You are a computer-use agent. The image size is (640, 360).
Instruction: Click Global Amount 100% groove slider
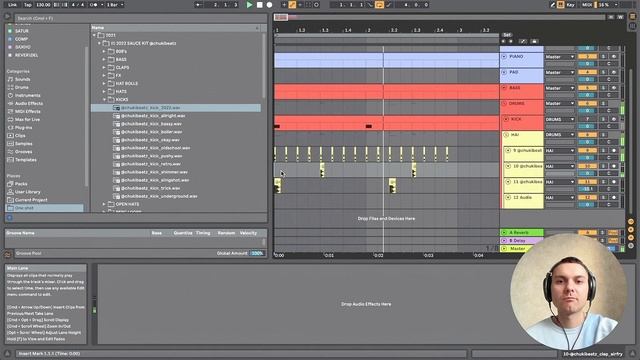point(257,253)
